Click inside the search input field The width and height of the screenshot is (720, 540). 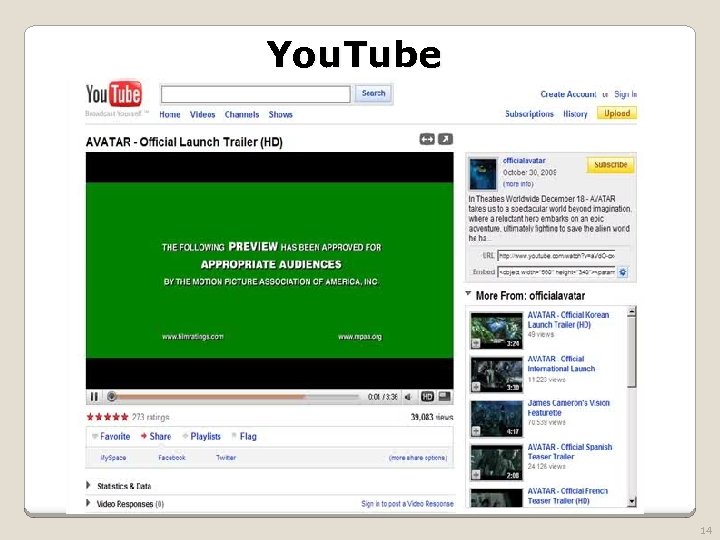255,94
